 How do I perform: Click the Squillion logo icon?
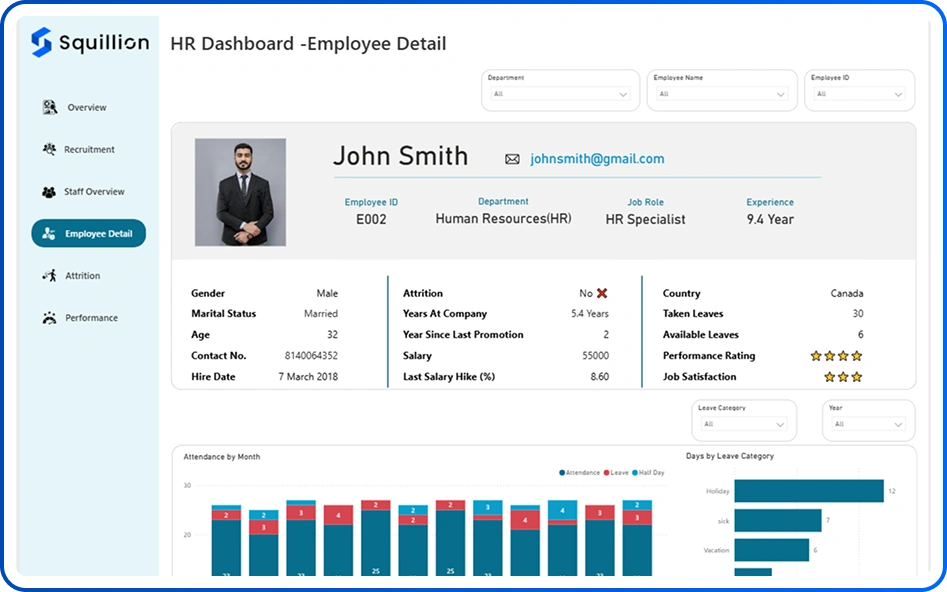(42, 42)
